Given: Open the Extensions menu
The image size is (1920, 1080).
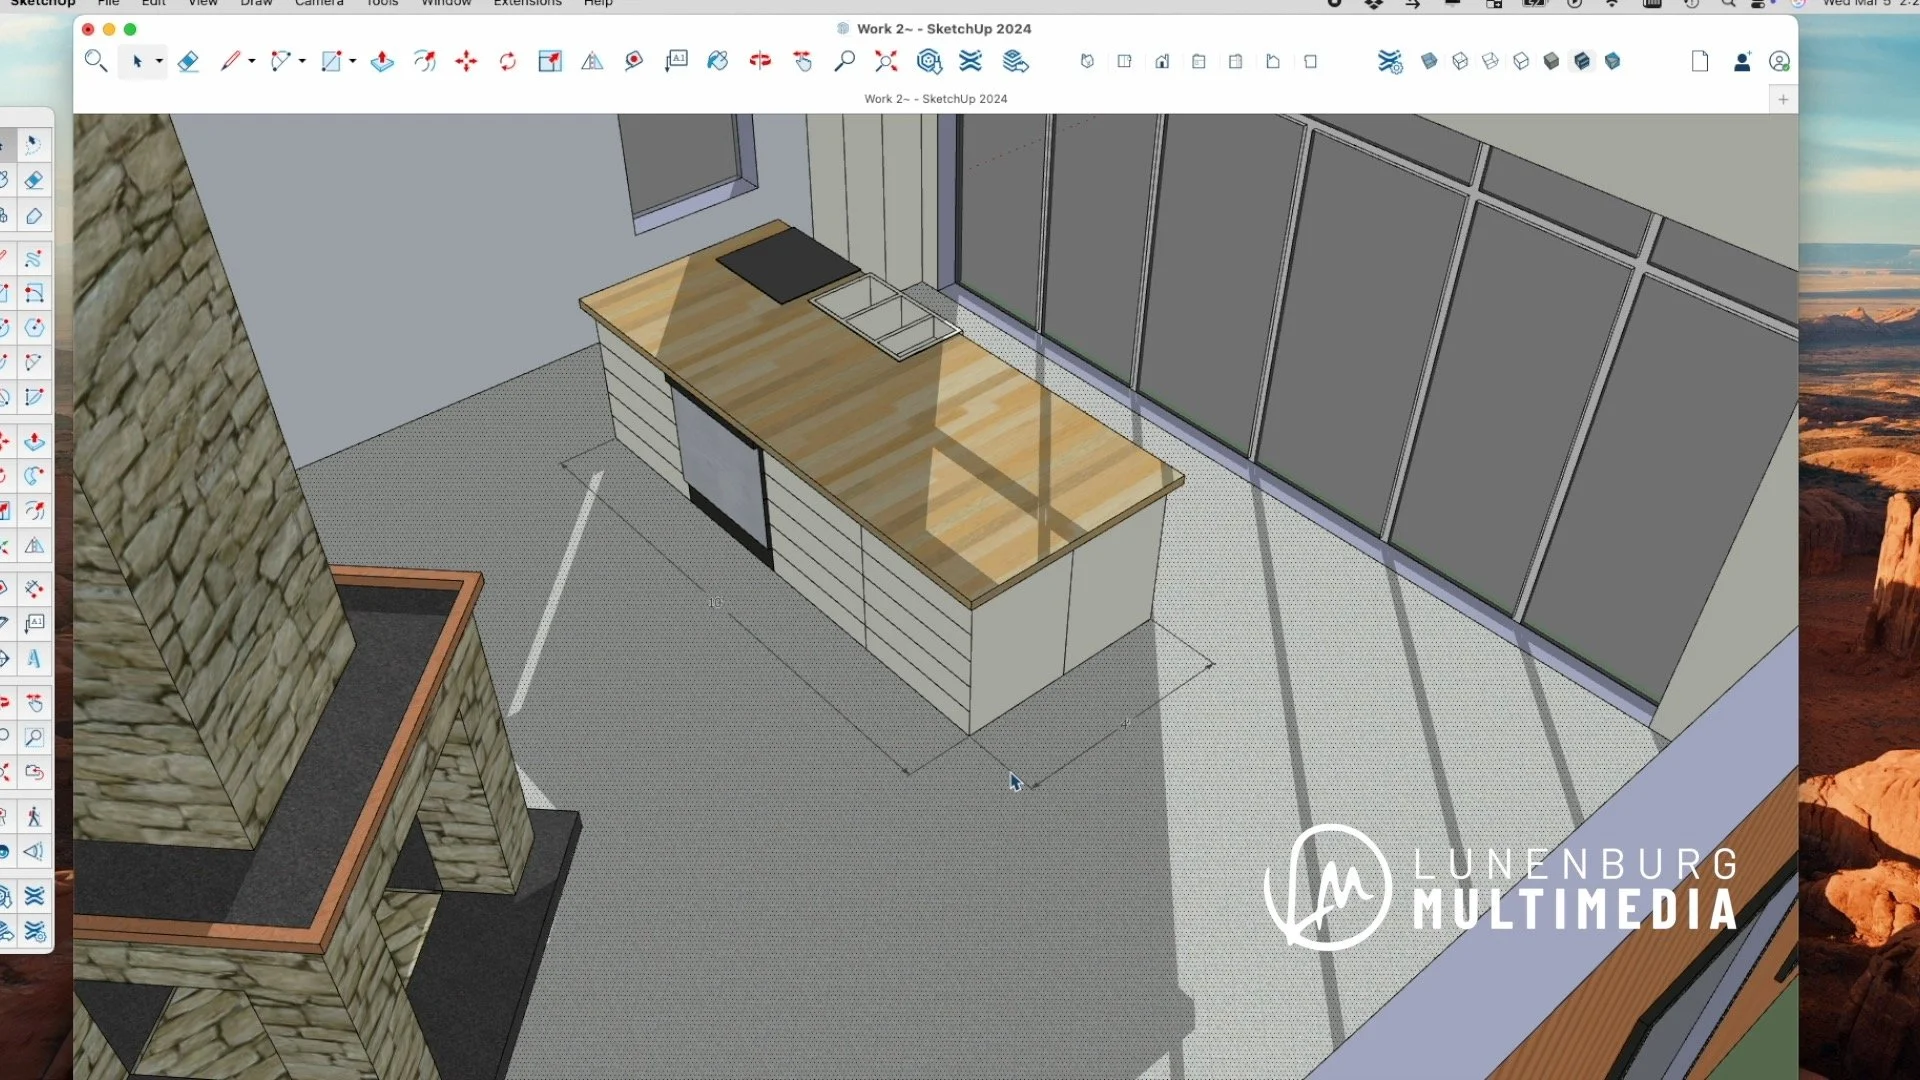Looking at the screenshot, I should pos(527,3).
